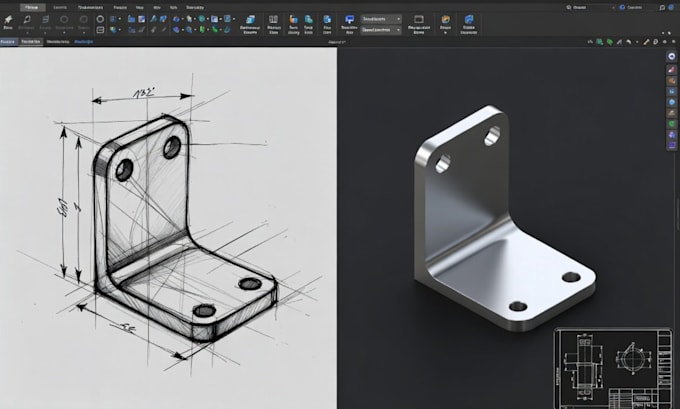Screen dimensions: 680x409
Task: Select the highlighted first ribbon tab
Action: click(33, 7)
